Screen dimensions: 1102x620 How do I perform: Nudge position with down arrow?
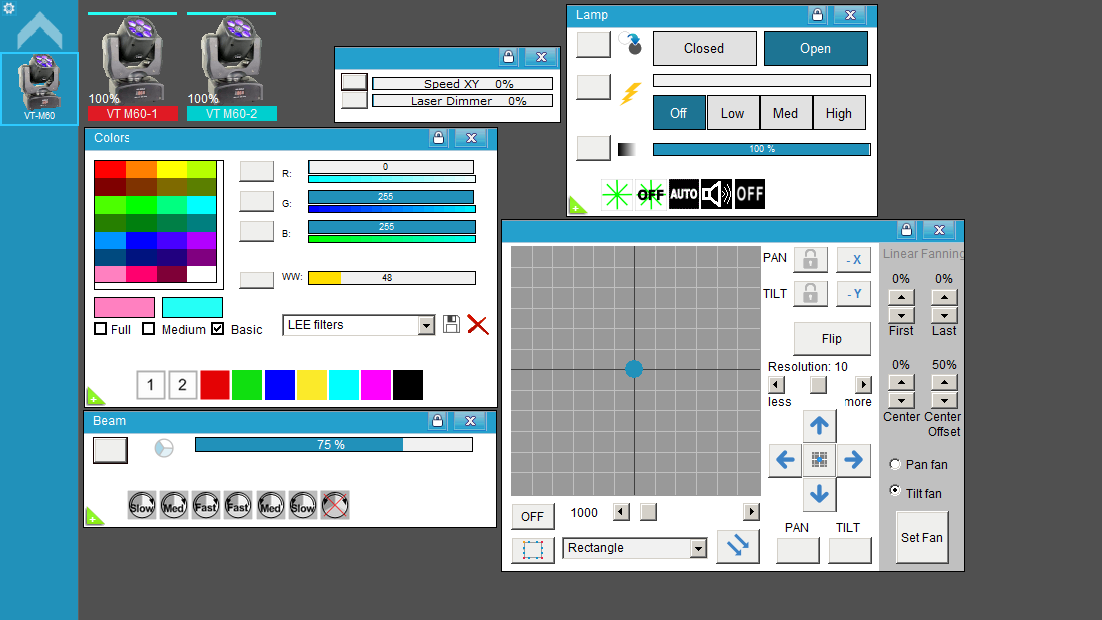click(x=819, y=494)
